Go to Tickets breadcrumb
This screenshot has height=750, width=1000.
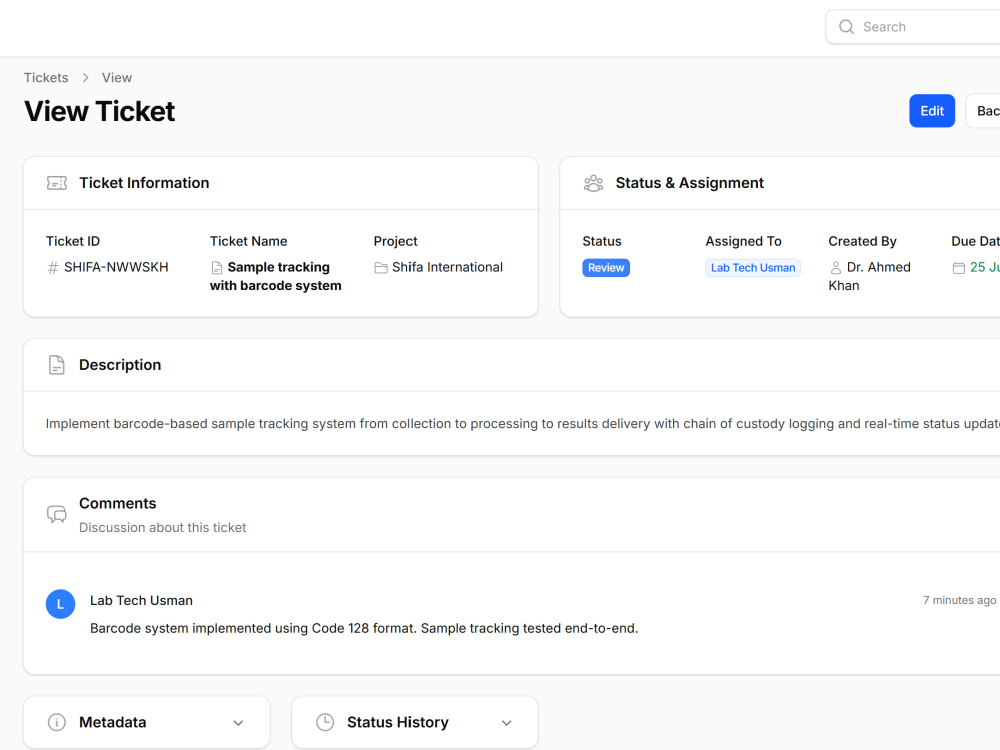point(46,78)
